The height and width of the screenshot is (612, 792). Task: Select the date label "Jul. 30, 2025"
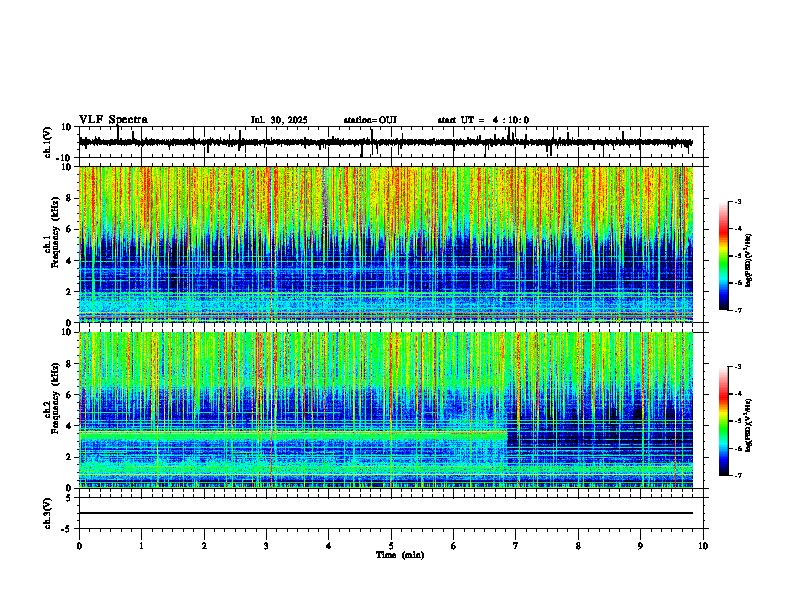pyautogui.click(x=279, y=120)
